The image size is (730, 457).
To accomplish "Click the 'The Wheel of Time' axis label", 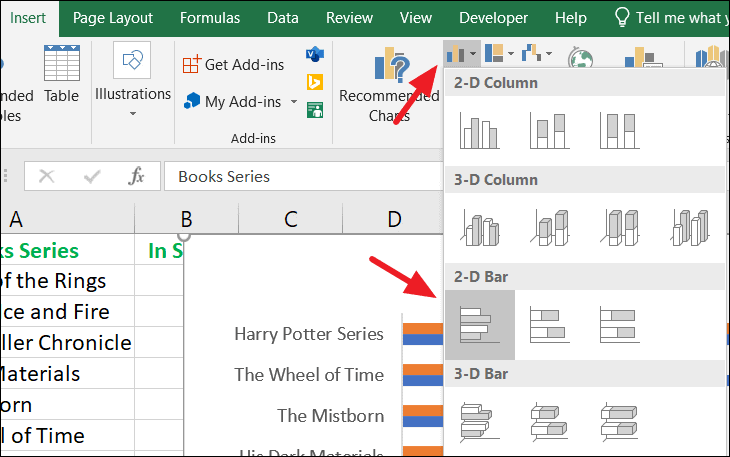I will click(x=309, y=375).
